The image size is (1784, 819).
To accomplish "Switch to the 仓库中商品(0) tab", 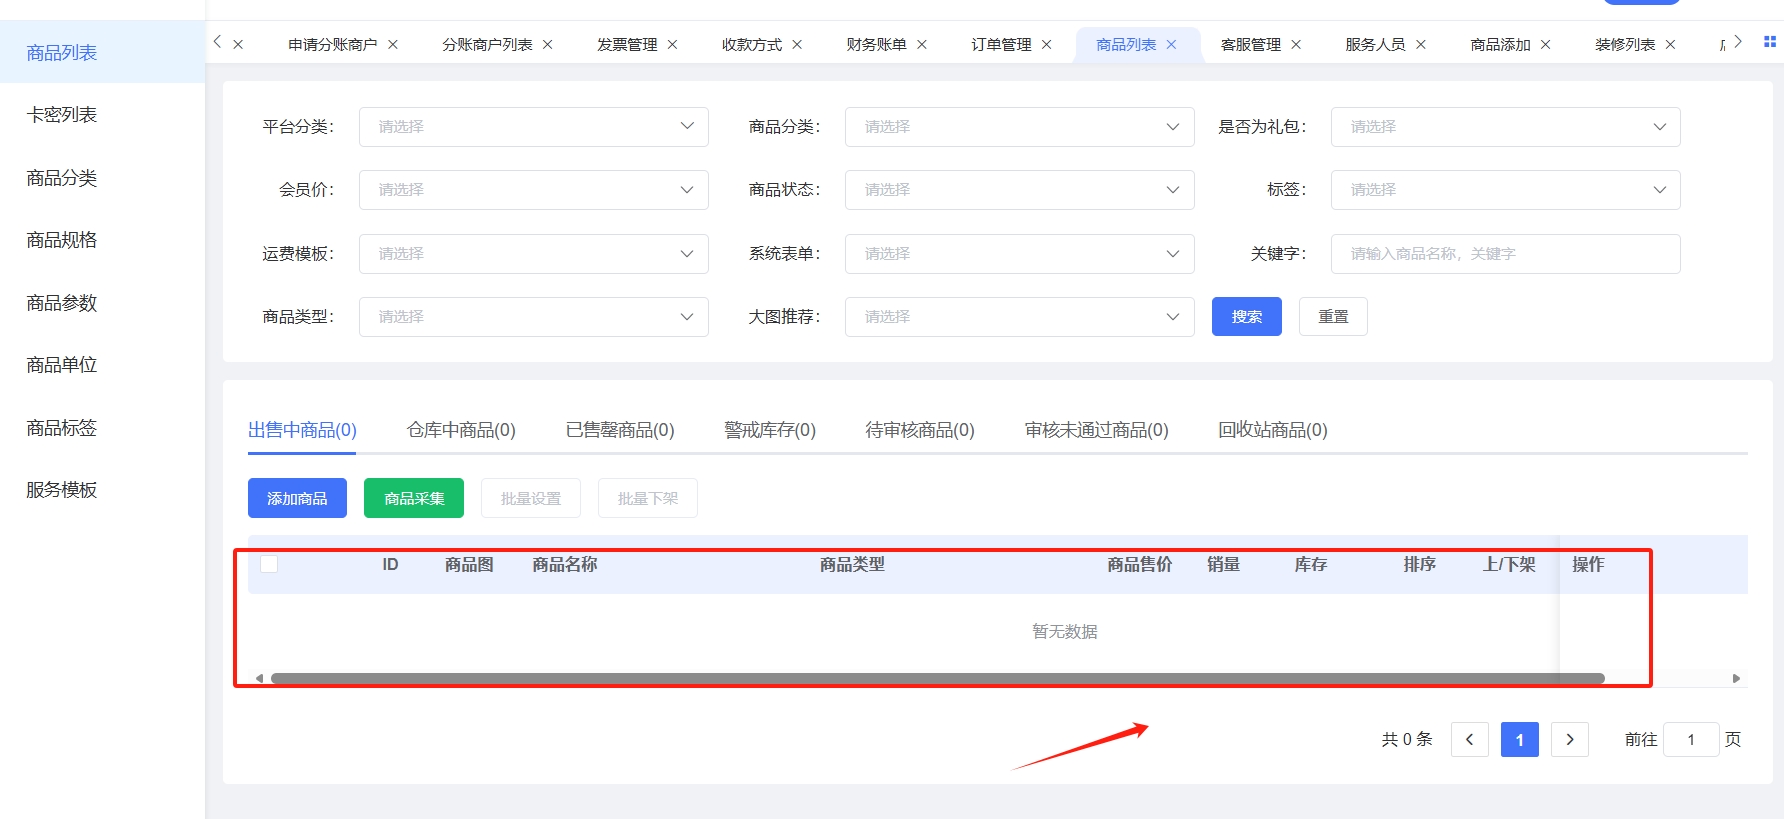I will tap(461, 430).
